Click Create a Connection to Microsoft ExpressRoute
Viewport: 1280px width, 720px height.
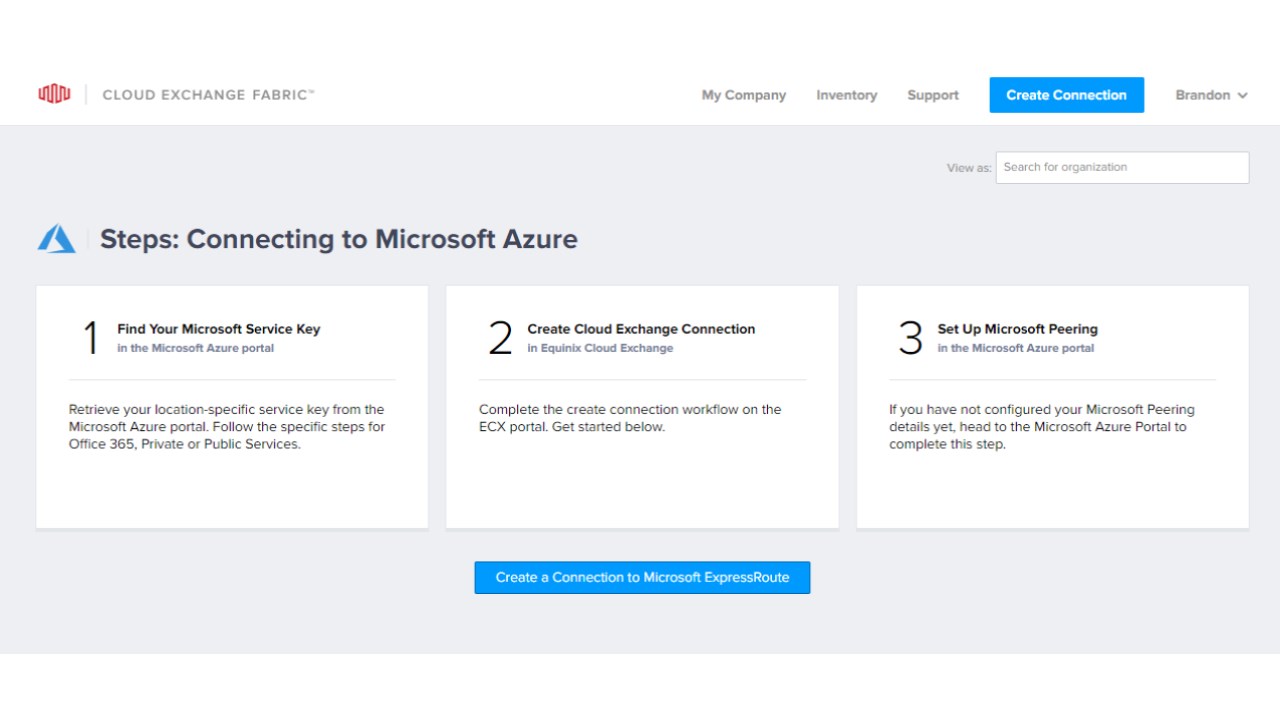642,577
